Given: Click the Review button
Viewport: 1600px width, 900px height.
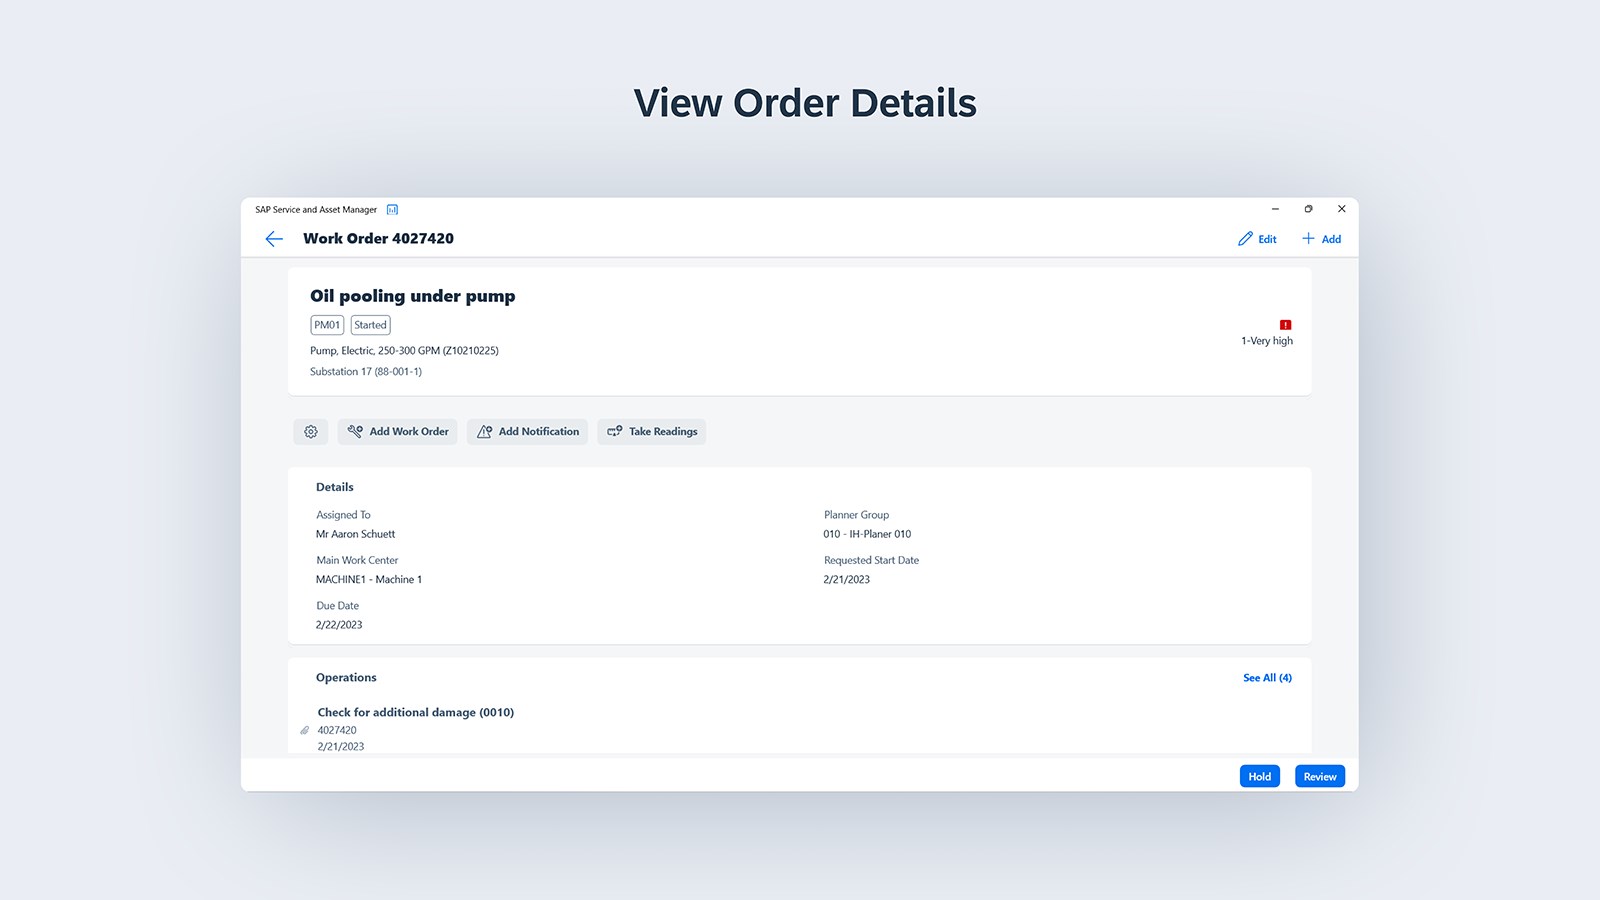Looking at the screenshot, I should pos(1319,777).
